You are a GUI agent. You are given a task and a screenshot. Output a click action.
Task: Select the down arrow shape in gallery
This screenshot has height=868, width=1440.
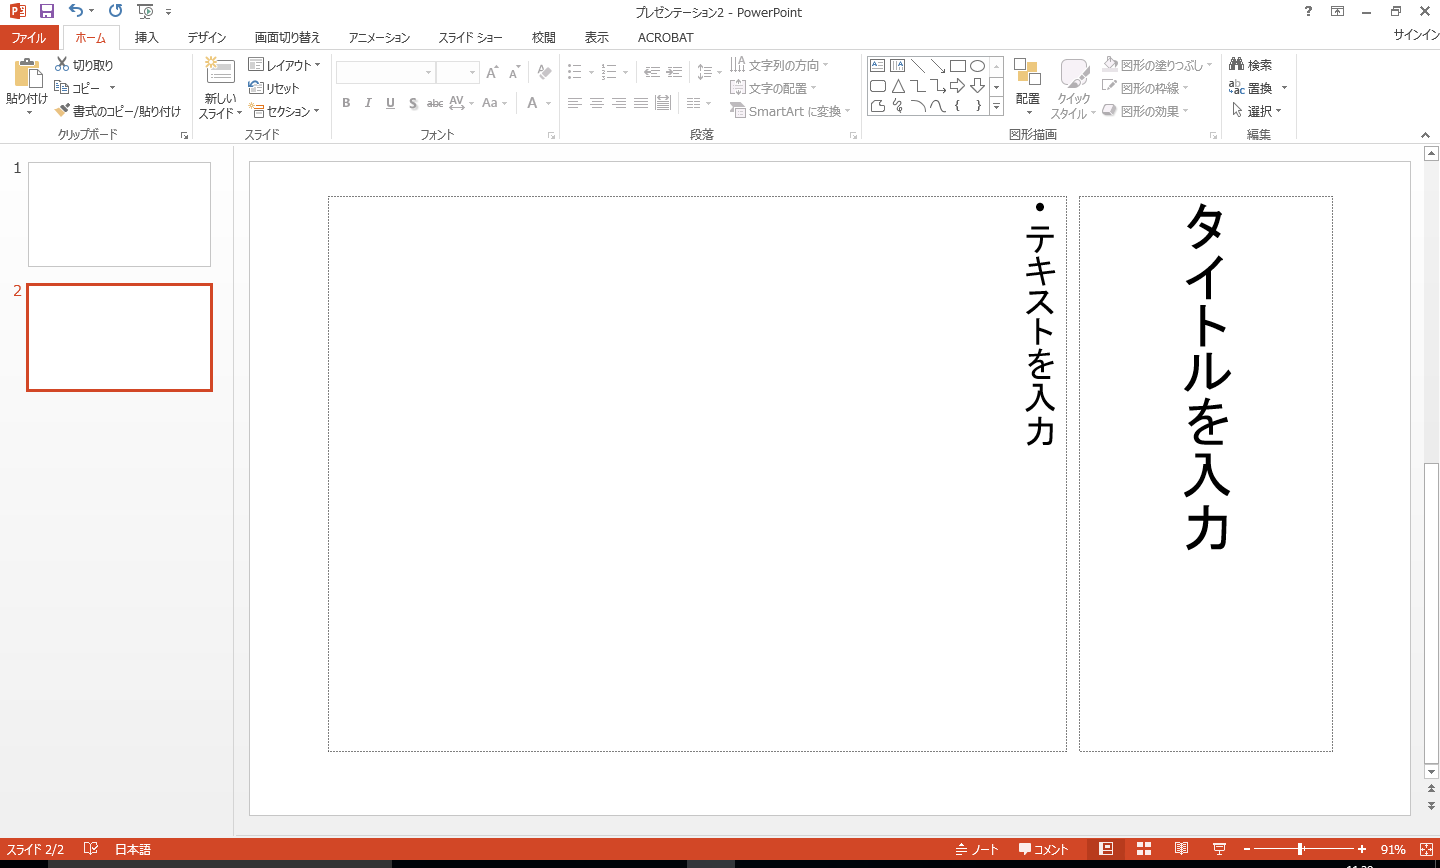[x=977, y=86]
